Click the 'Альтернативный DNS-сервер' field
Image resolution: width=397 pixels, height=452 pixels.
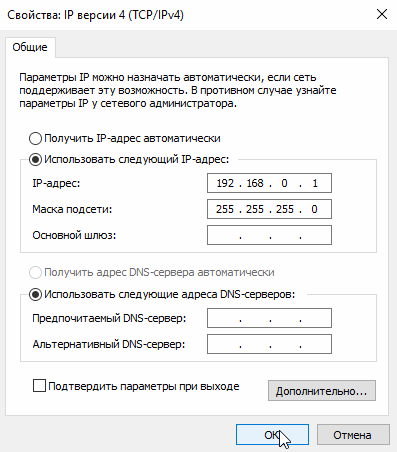click(x=269, y=344)
